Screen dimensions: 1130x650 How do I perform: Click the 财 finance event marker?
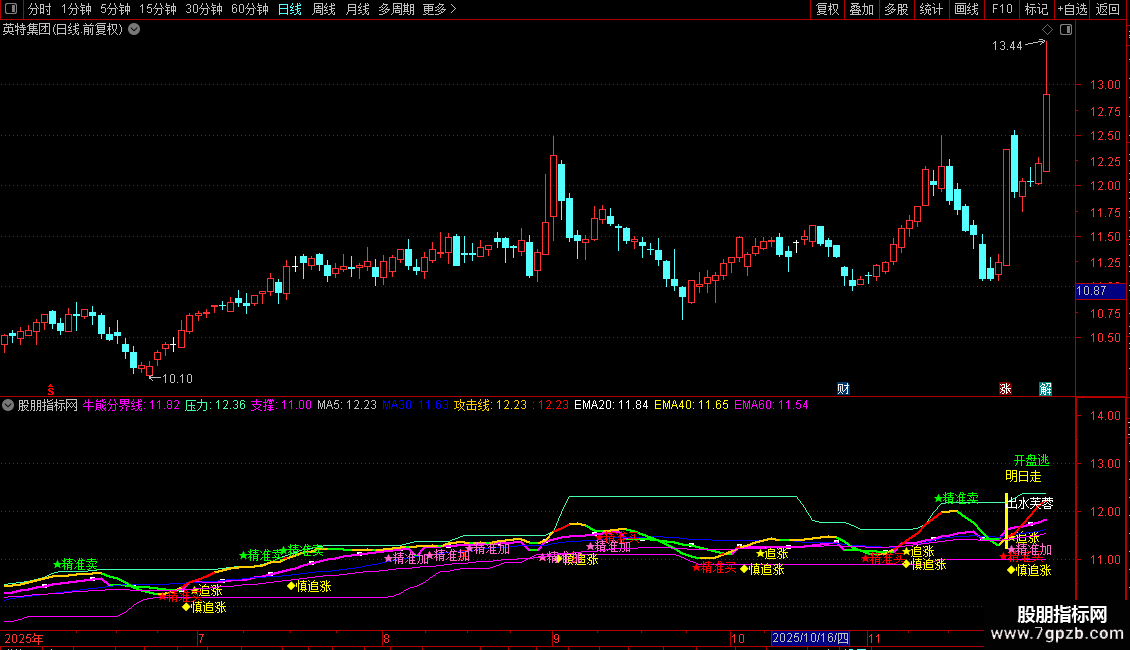(843, 388)
